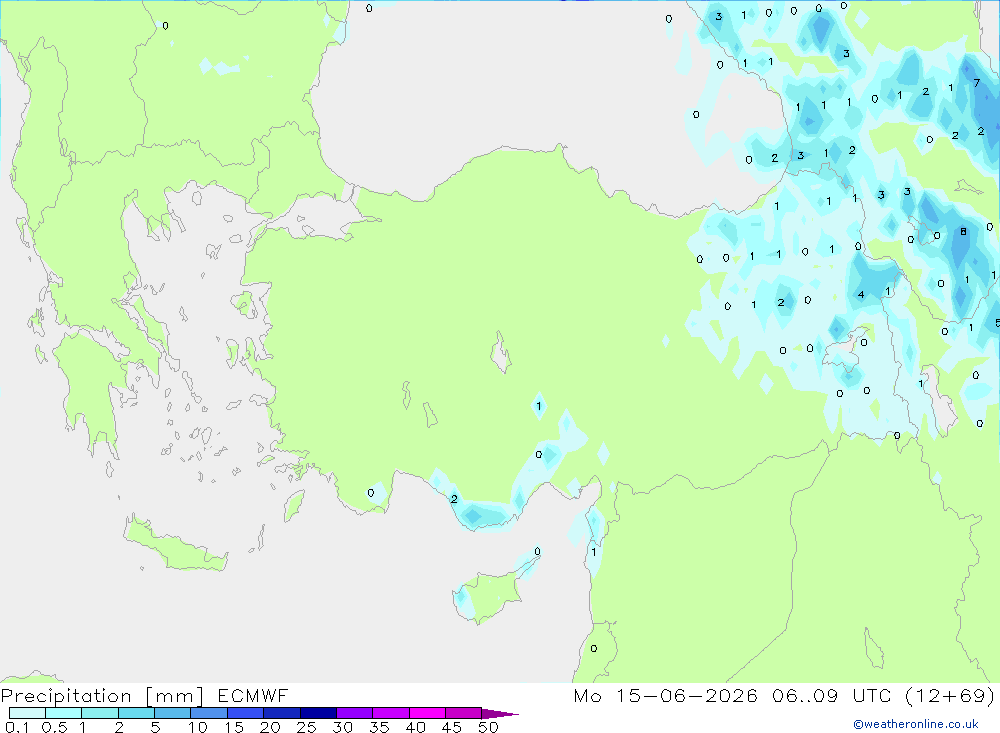This screenshot has height=733, width=1000.
Task: Select the 0.1–0.5 mm legend color swatch
Action: [x=27, y=713]
